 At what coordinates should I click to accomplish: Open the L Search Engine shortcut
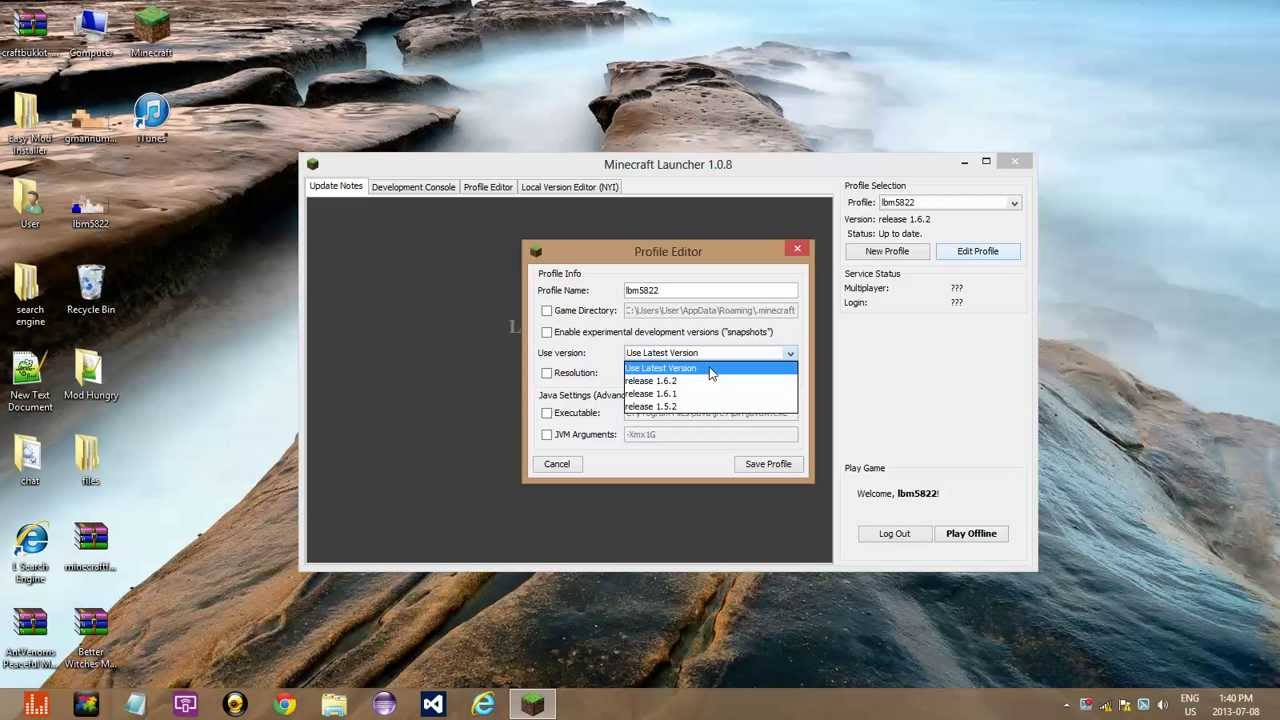click(x=30, y=553)
